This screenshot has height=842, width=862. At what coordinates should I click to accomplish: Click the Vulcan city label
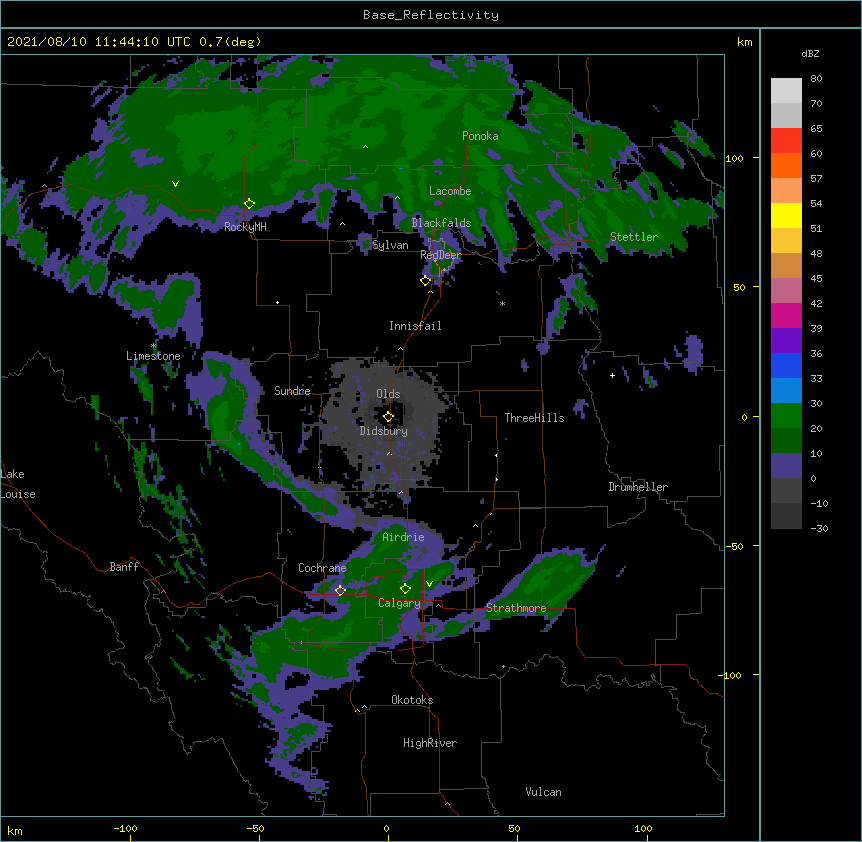point(543,792)
